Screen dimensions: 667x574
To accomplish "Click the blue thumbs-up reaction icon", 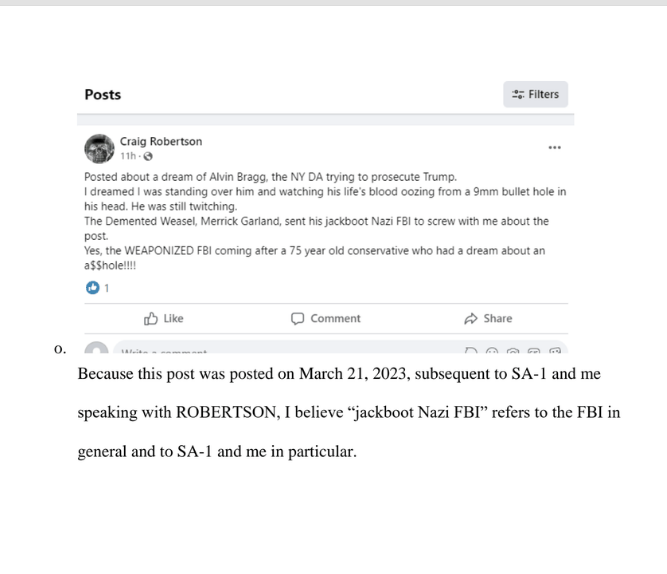I will pyautogui.click(x=92, y=288).
